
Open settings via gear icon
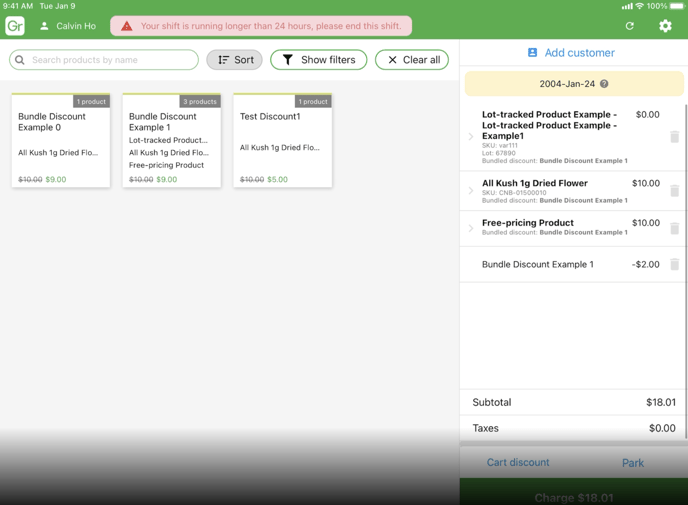(665, 26)
